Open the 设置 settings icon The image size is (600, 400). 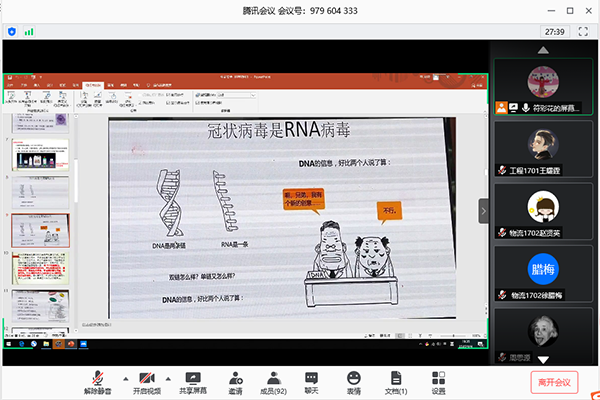[439, 381]
